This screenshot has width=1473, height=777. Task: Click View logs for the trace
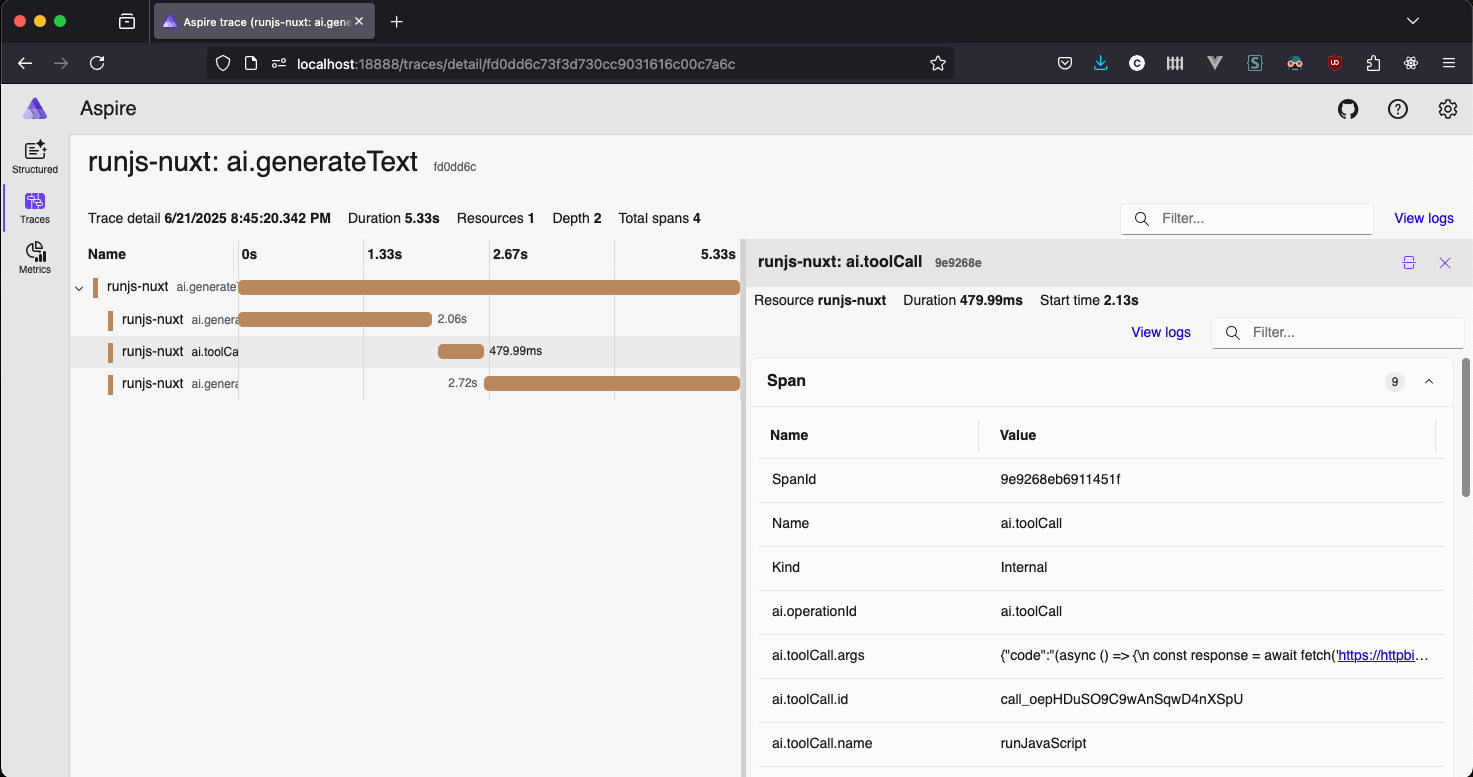point(1423,218)
